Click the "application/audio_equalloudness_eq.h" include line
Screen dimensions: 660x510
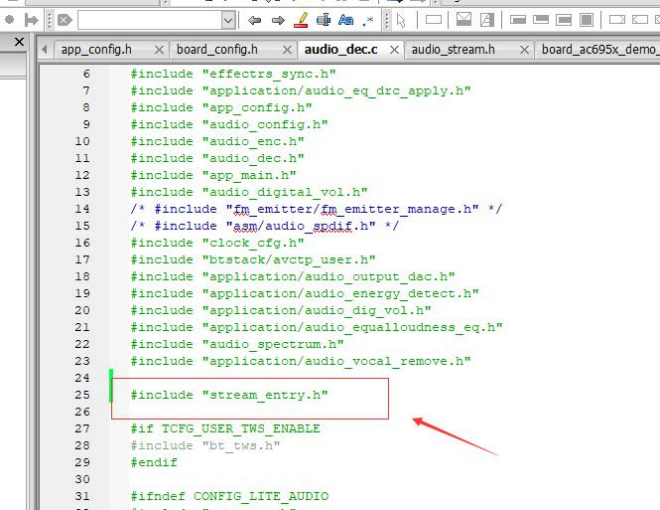[x=317, y=327]
